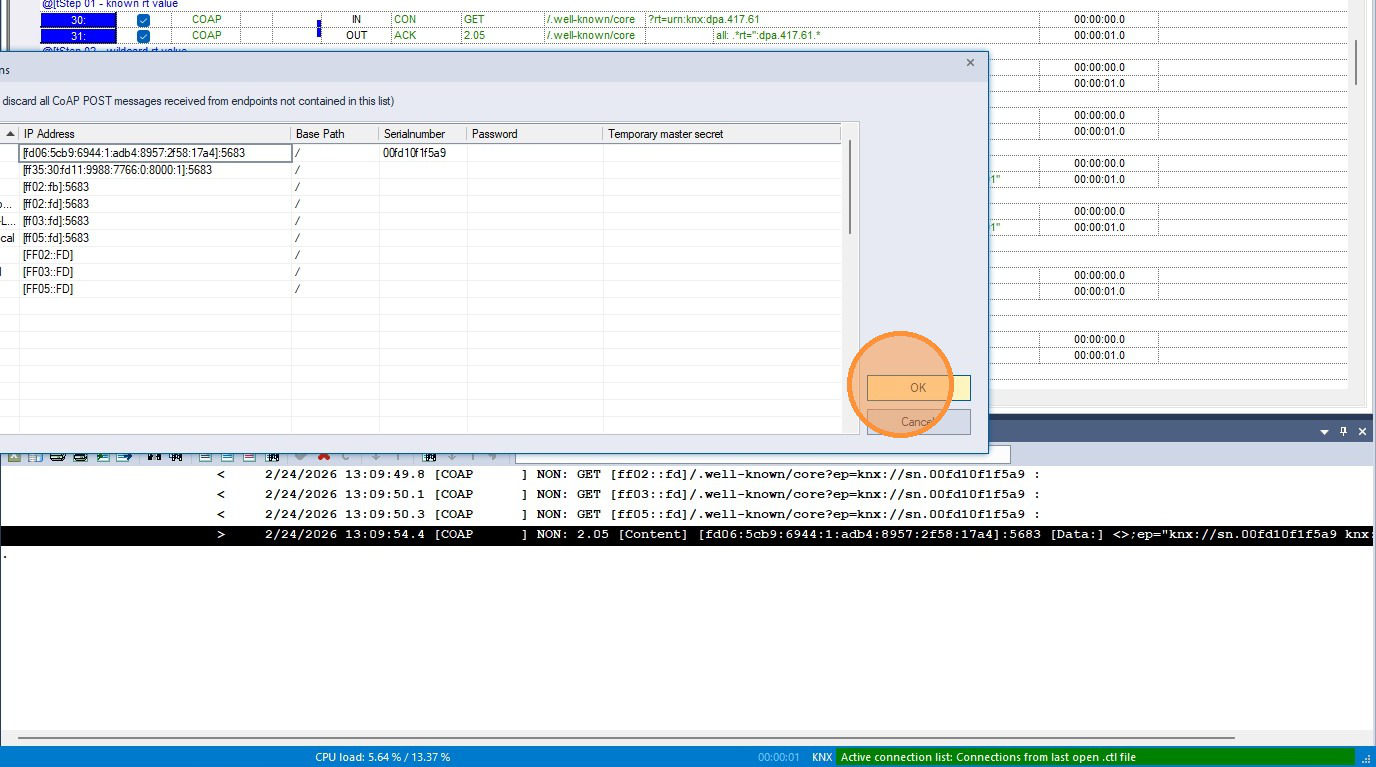Select IP address [fd06:5cb9:6944:1:adb4:8957:2f58:17a4]:5683 cell
The height and width of the screenshot is (767, 1376).
(155, 153)
